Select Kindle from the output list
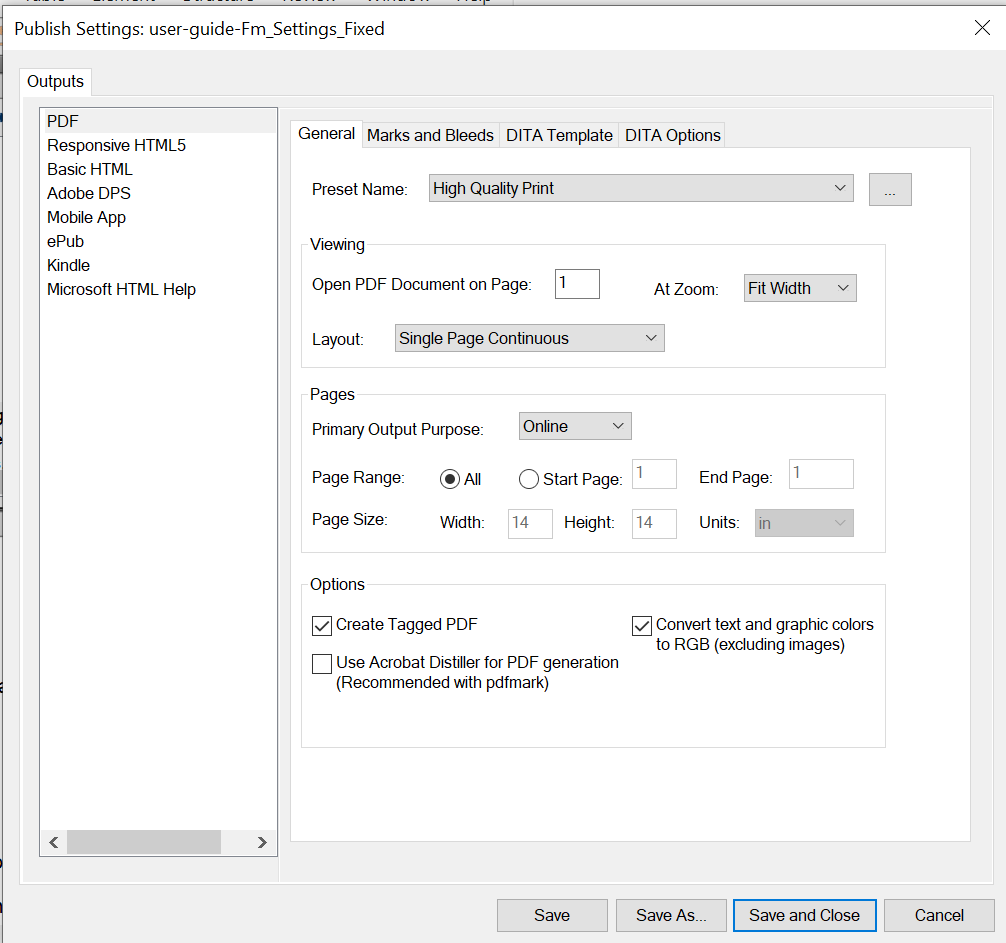The width and height of the screenshot is (1006, 943). tap(68, 265)
